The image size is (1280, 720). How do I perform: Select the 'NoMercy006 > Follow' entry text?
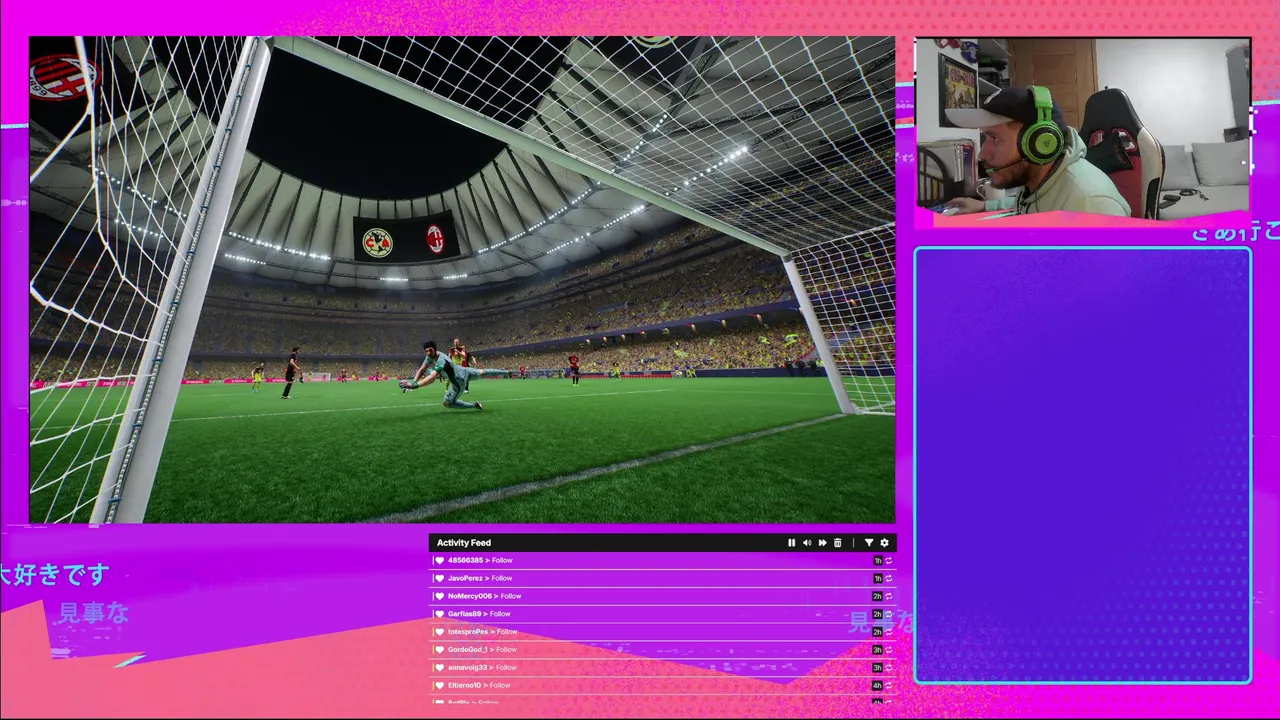click(x=485, y=596)
